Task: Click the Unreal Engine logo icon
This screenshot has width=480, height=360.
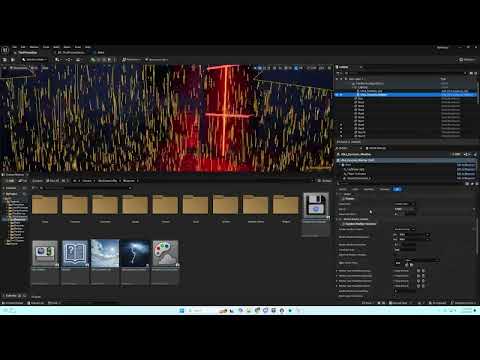Action: (5, 50)
